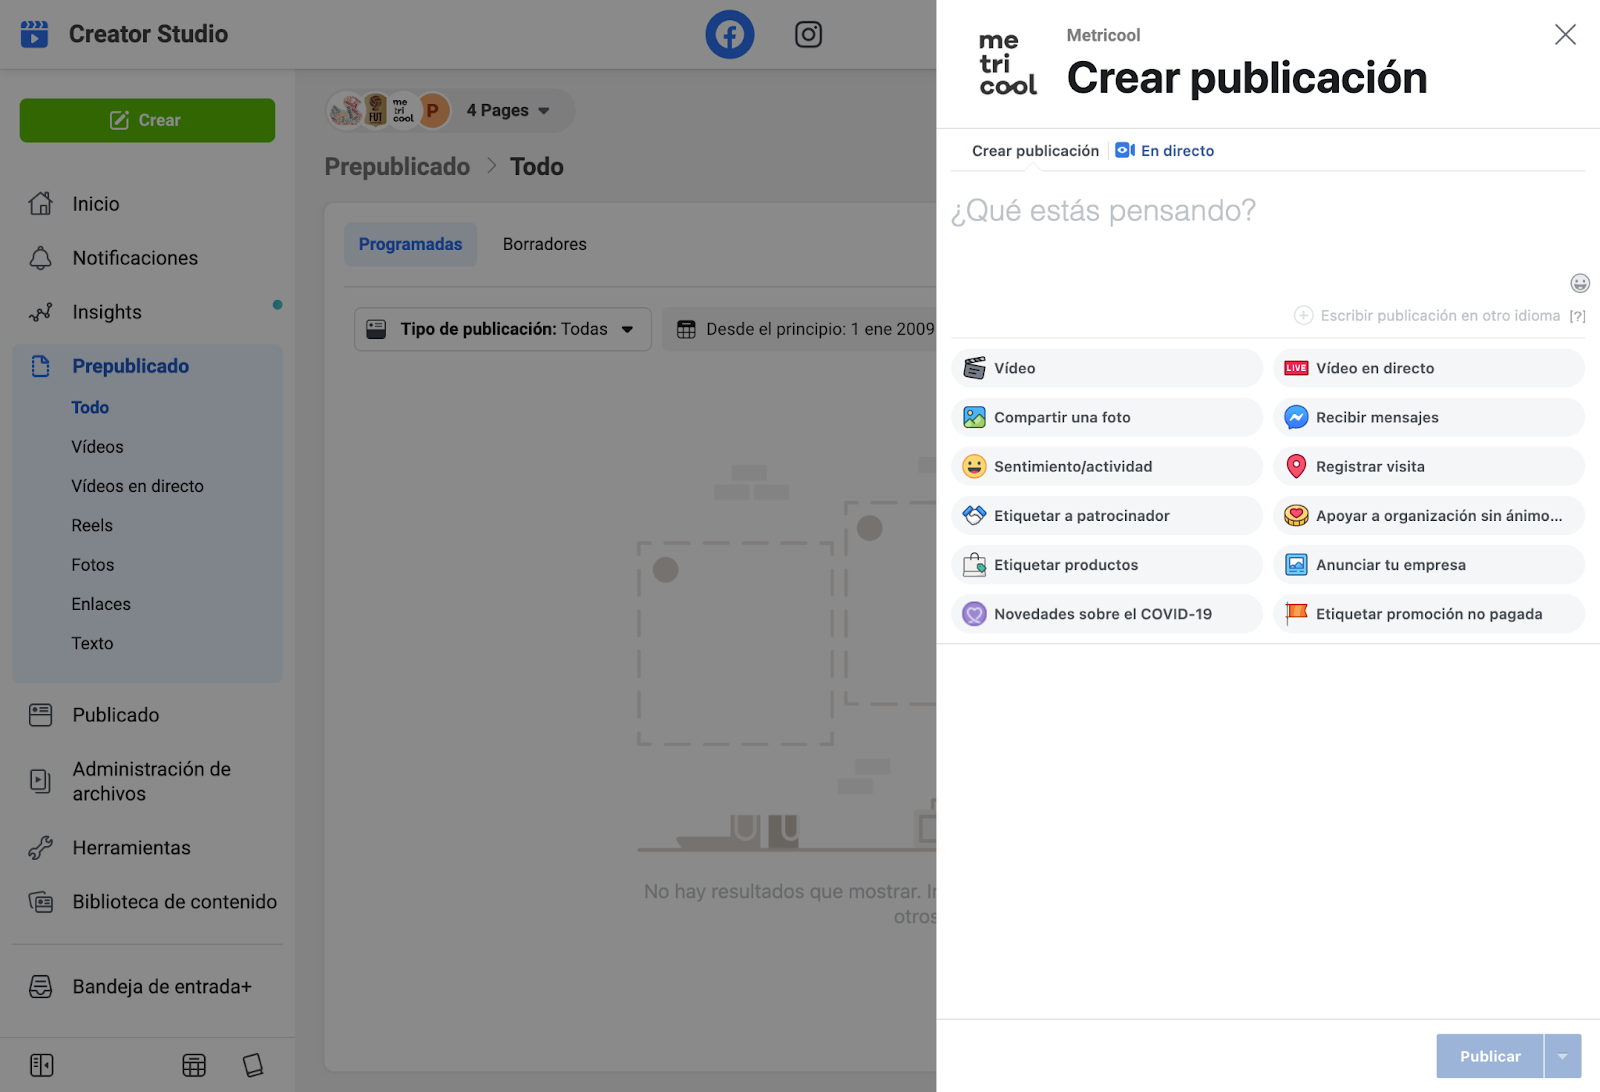
Task: Open the Tipo de publicación filter
Action: tap(501, 328)
